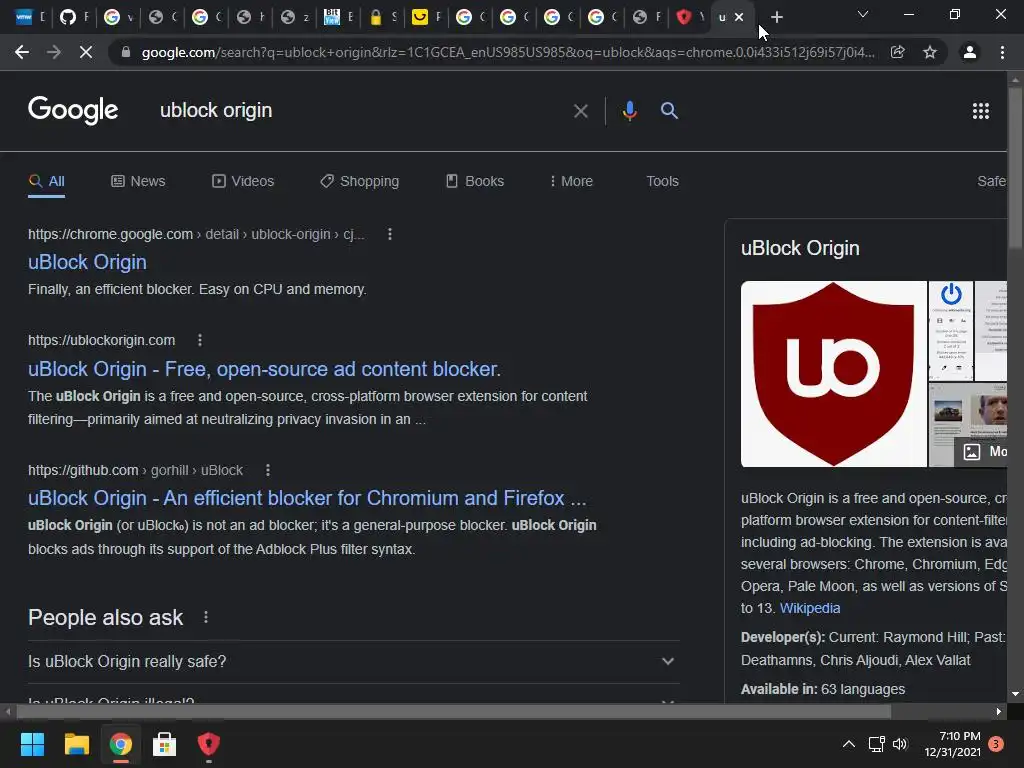Start voice search with microphone
This screenshot has height=768, width=1024.
(x=630, y=111)
